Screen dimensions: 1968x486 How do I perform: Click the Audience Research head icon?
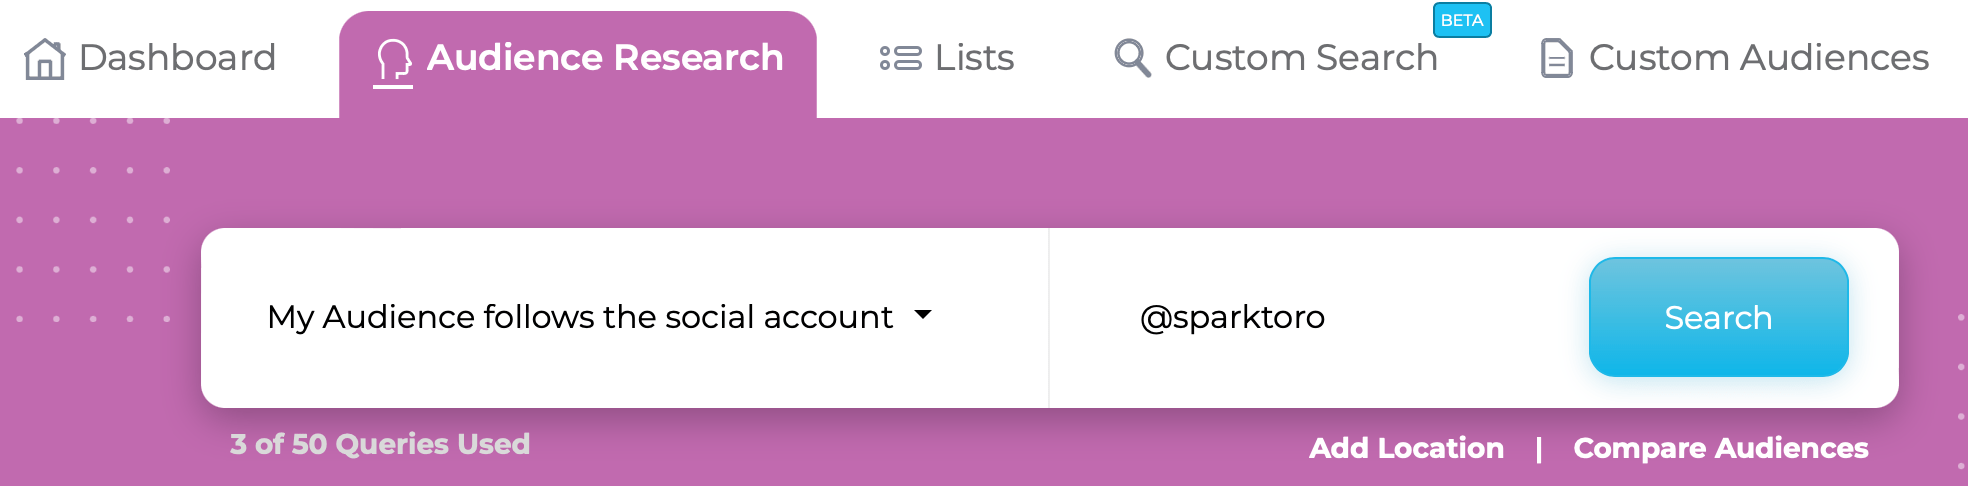tap(393, 60)
